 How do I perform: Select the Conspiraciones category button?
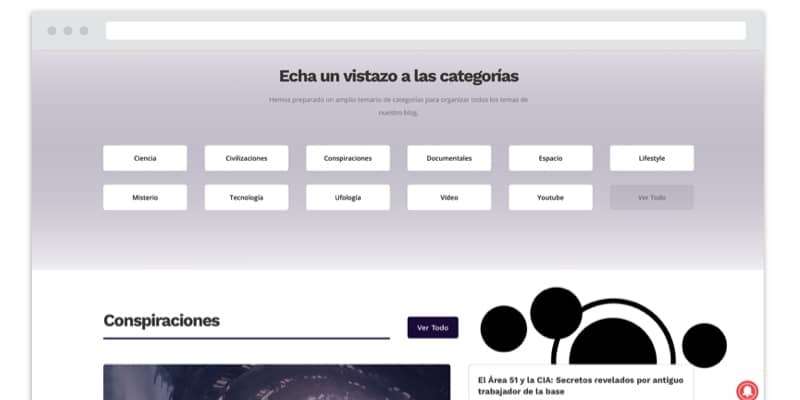pyautogui.click(x=348, y=158)
